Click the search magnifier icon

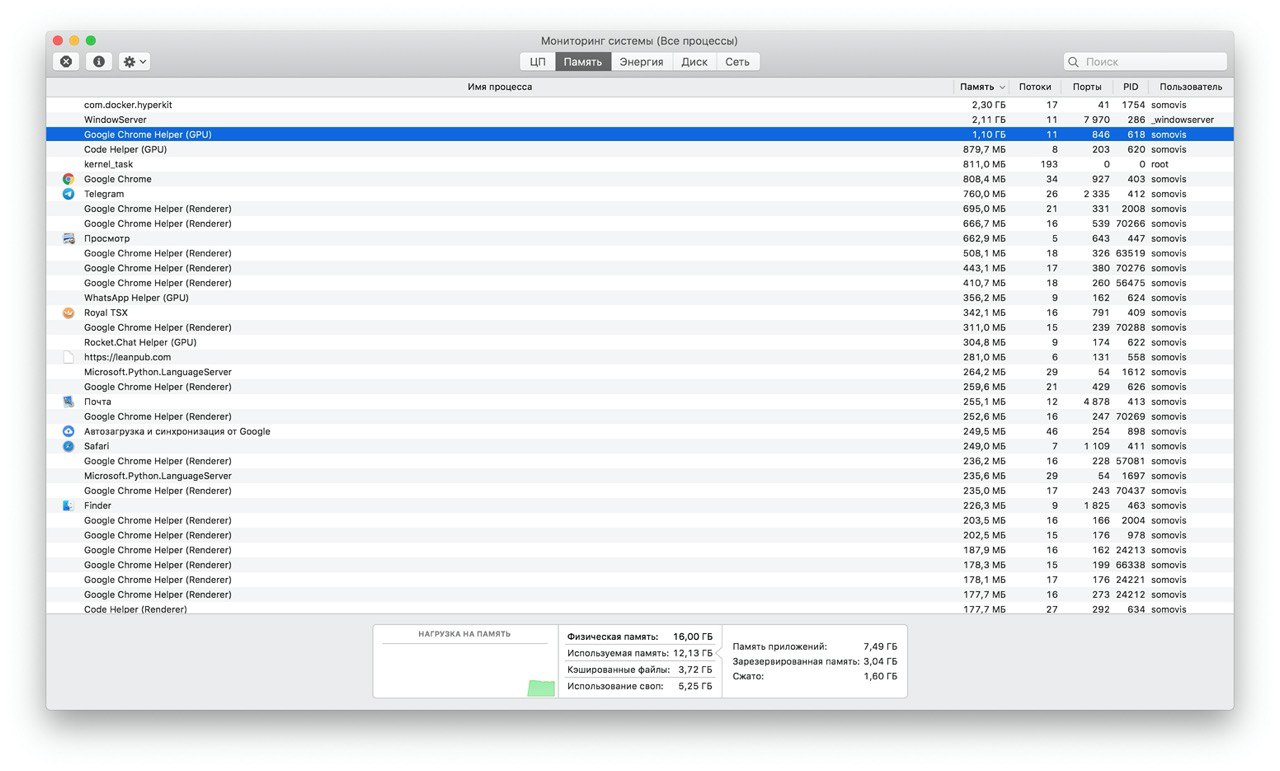1075,62
